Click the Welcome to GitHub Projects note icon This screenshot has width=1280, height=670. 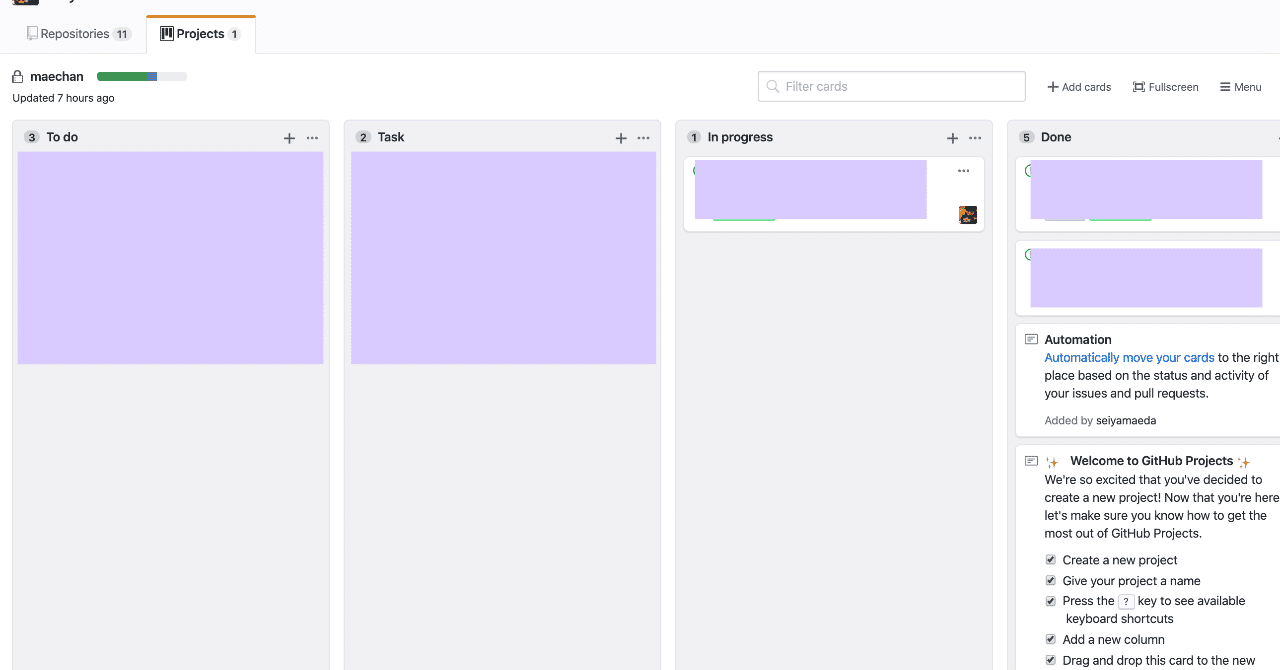click(x=1031, y=461)
